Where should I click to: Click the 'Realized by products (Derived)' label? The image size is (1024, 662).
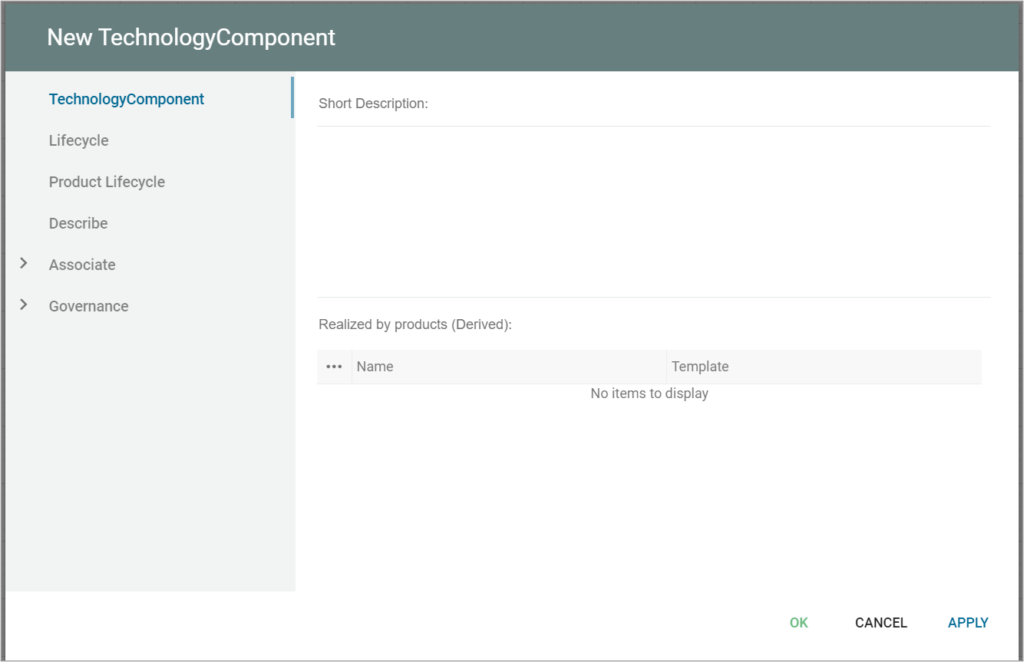click(x=415, y=325)
